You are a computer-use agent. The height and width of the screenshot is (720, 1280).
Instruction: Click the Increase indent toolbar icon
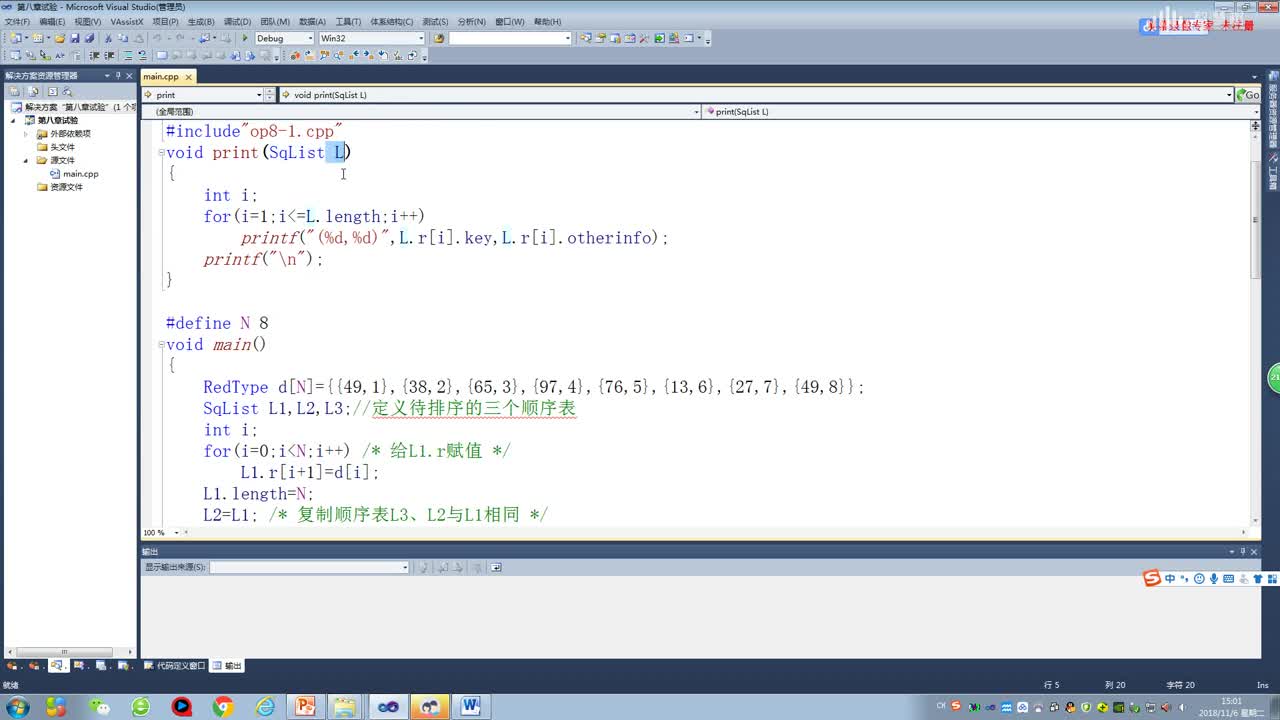pos(109,55)
